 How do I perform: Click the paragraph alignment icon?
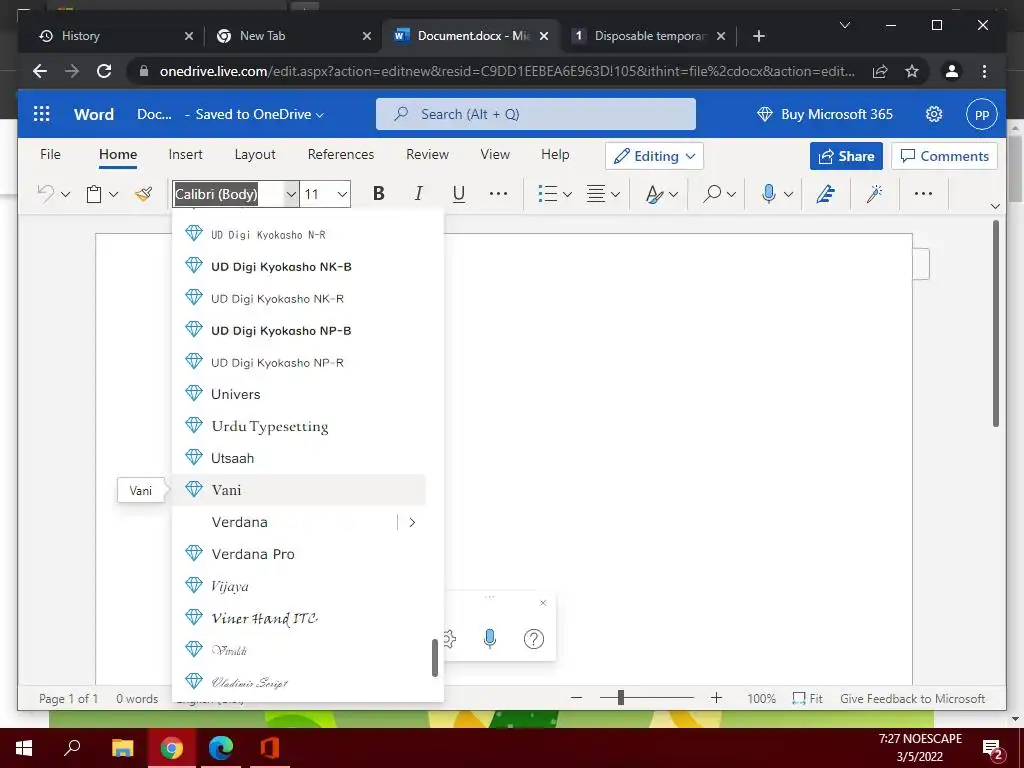[x=596, y=194]
